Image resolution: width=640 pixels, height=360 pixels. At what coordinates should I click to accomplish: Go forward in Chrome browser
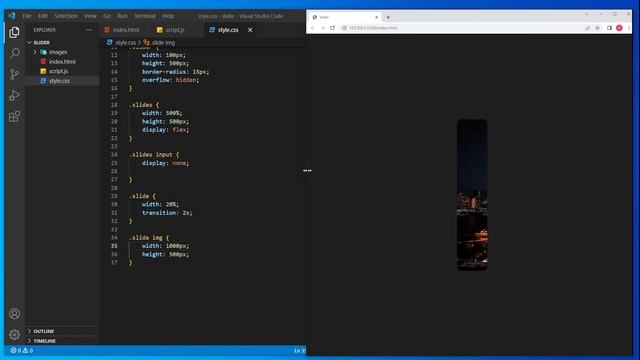322,28
